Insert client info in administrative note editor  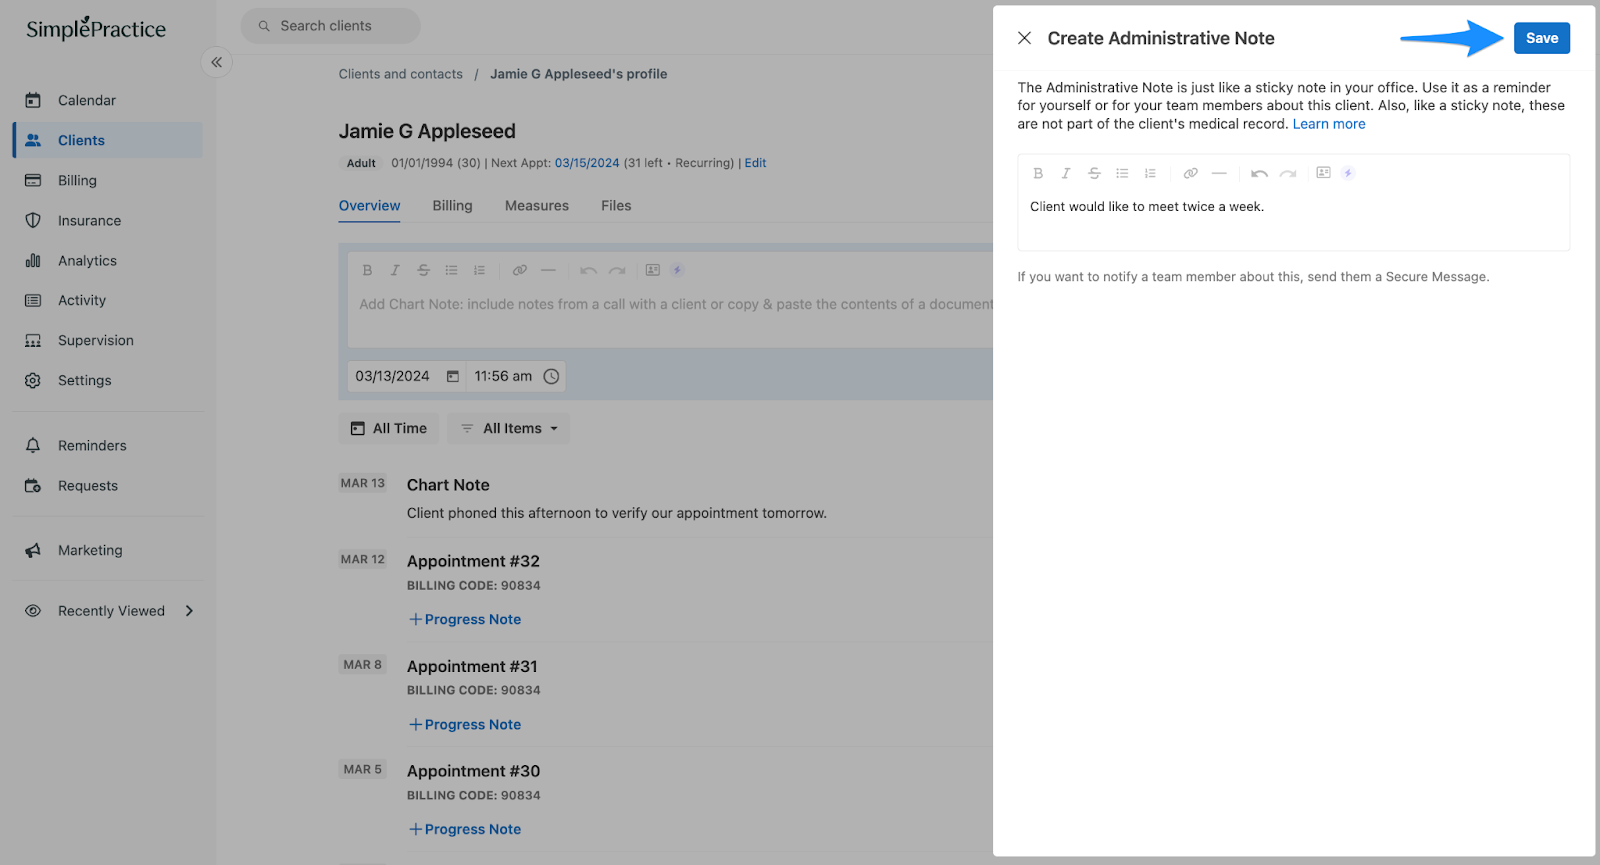(1323, 173)
